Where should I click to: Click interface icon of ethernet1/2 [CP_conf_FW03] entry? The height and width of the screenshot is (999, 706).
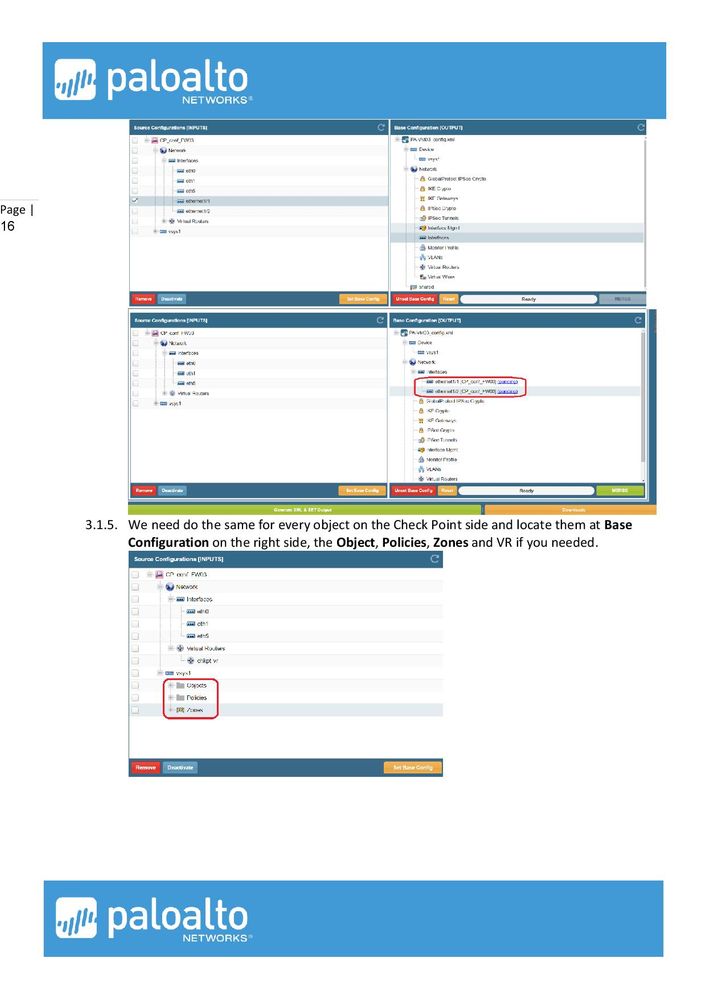429,391
